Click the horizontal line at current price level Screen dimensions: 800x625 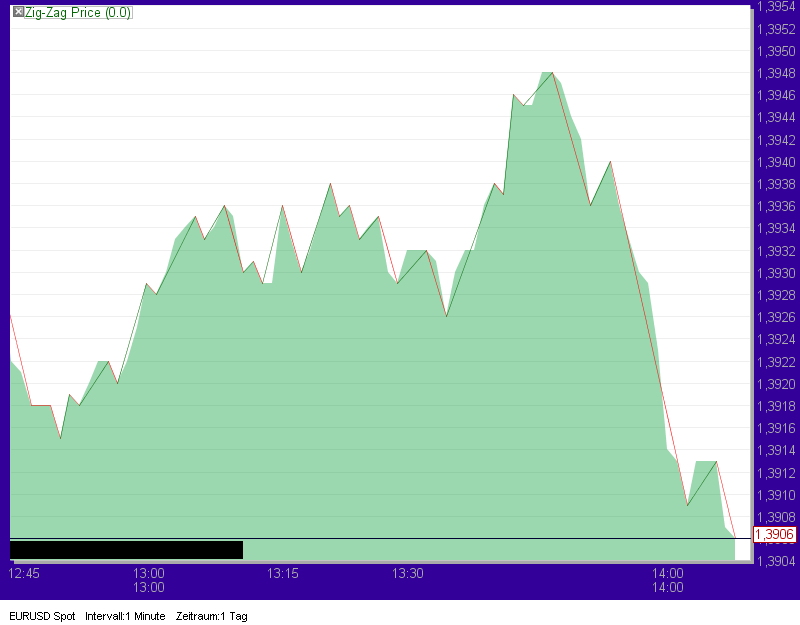400,536
